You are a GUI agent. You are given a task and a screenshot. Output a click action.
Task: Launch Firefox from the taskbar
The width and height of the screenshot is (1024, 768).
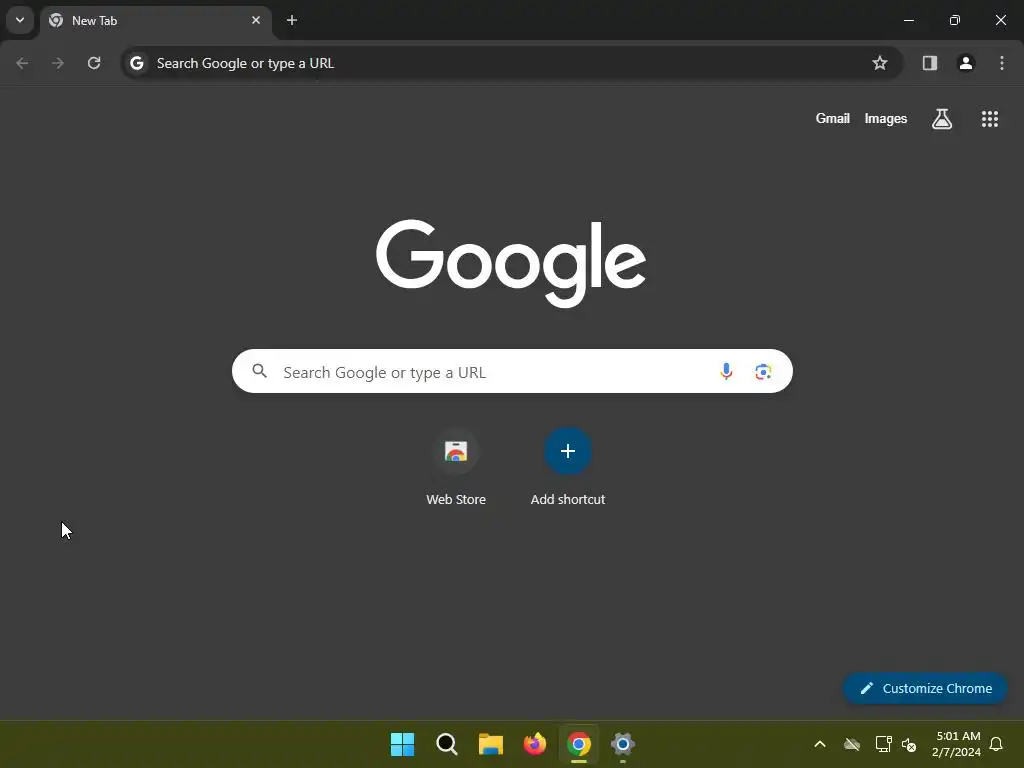tap(535, 744)
